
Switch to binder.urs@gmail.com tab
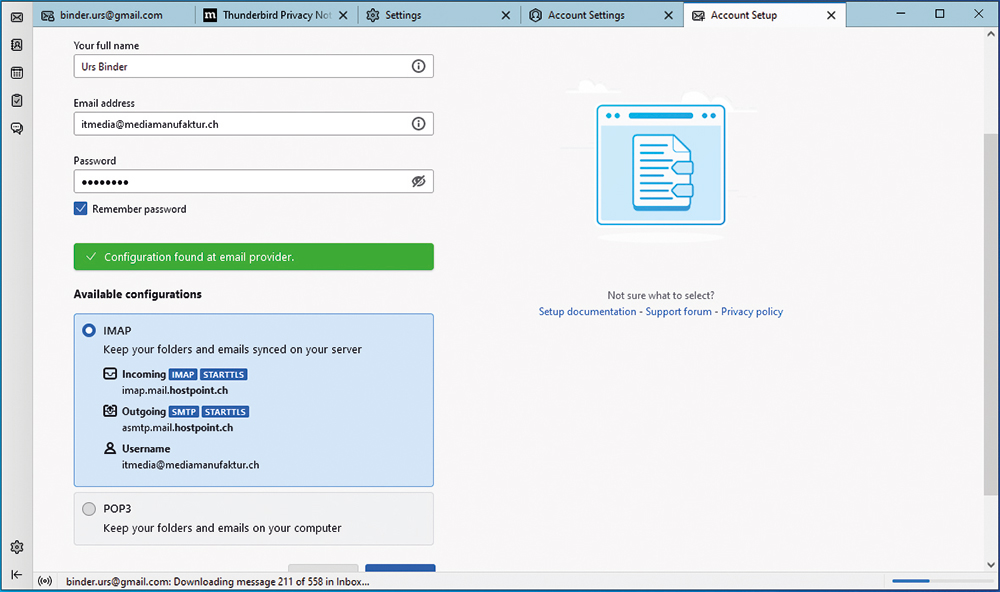pos(110,15)
